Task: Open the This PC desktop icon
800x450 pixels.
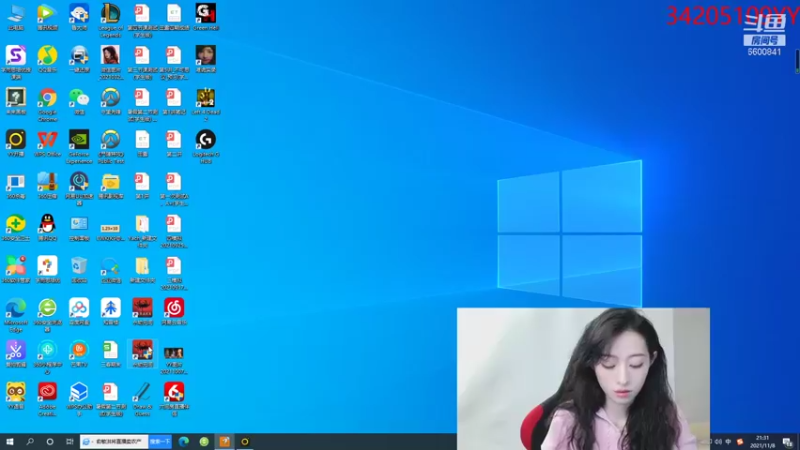Action: pyautogui.click(x=16, y=17)
